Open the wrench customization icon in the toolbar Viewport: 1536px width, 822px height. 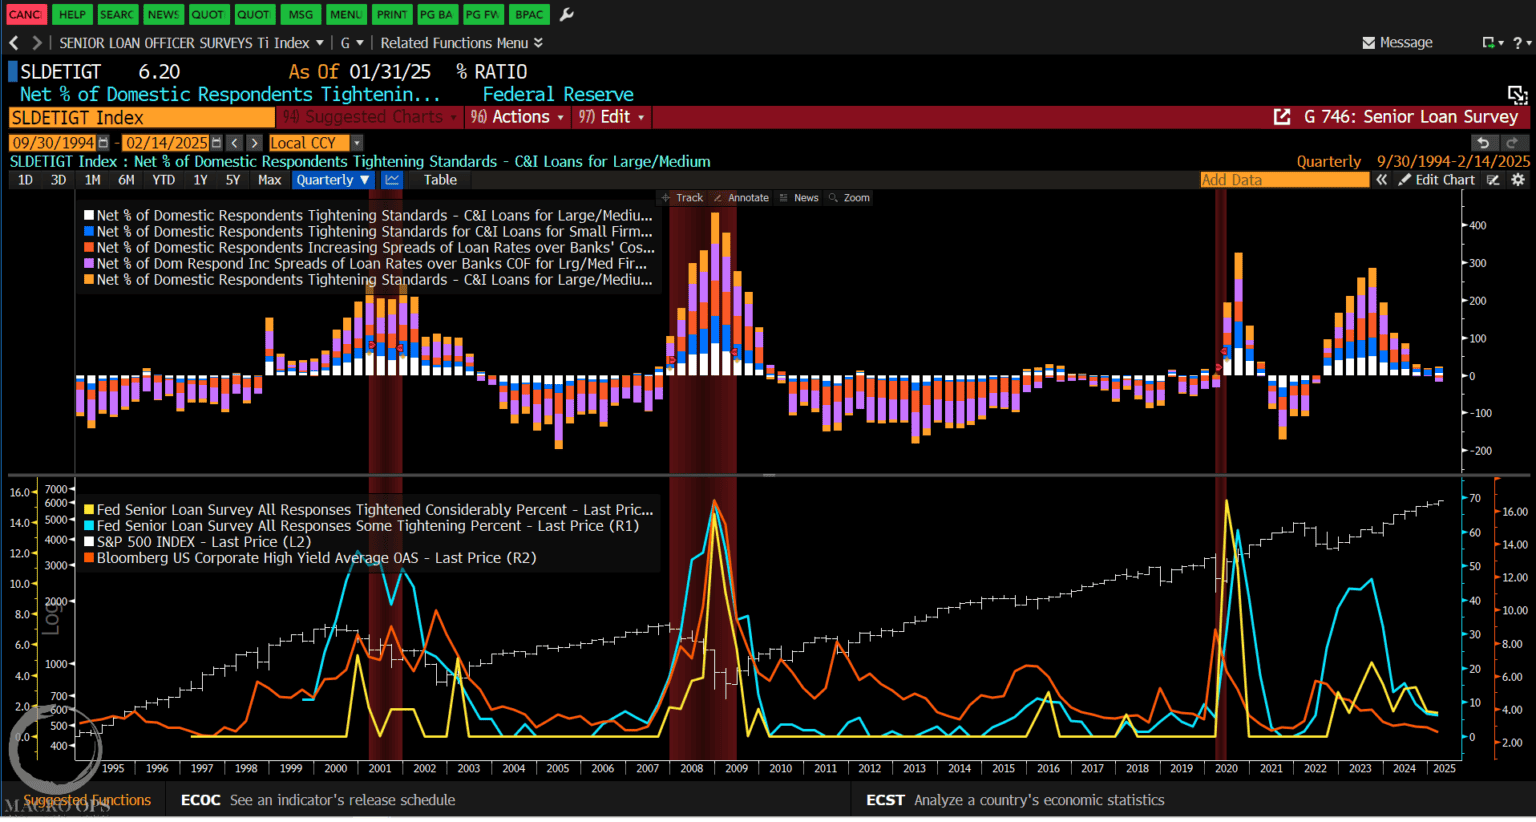566,14
